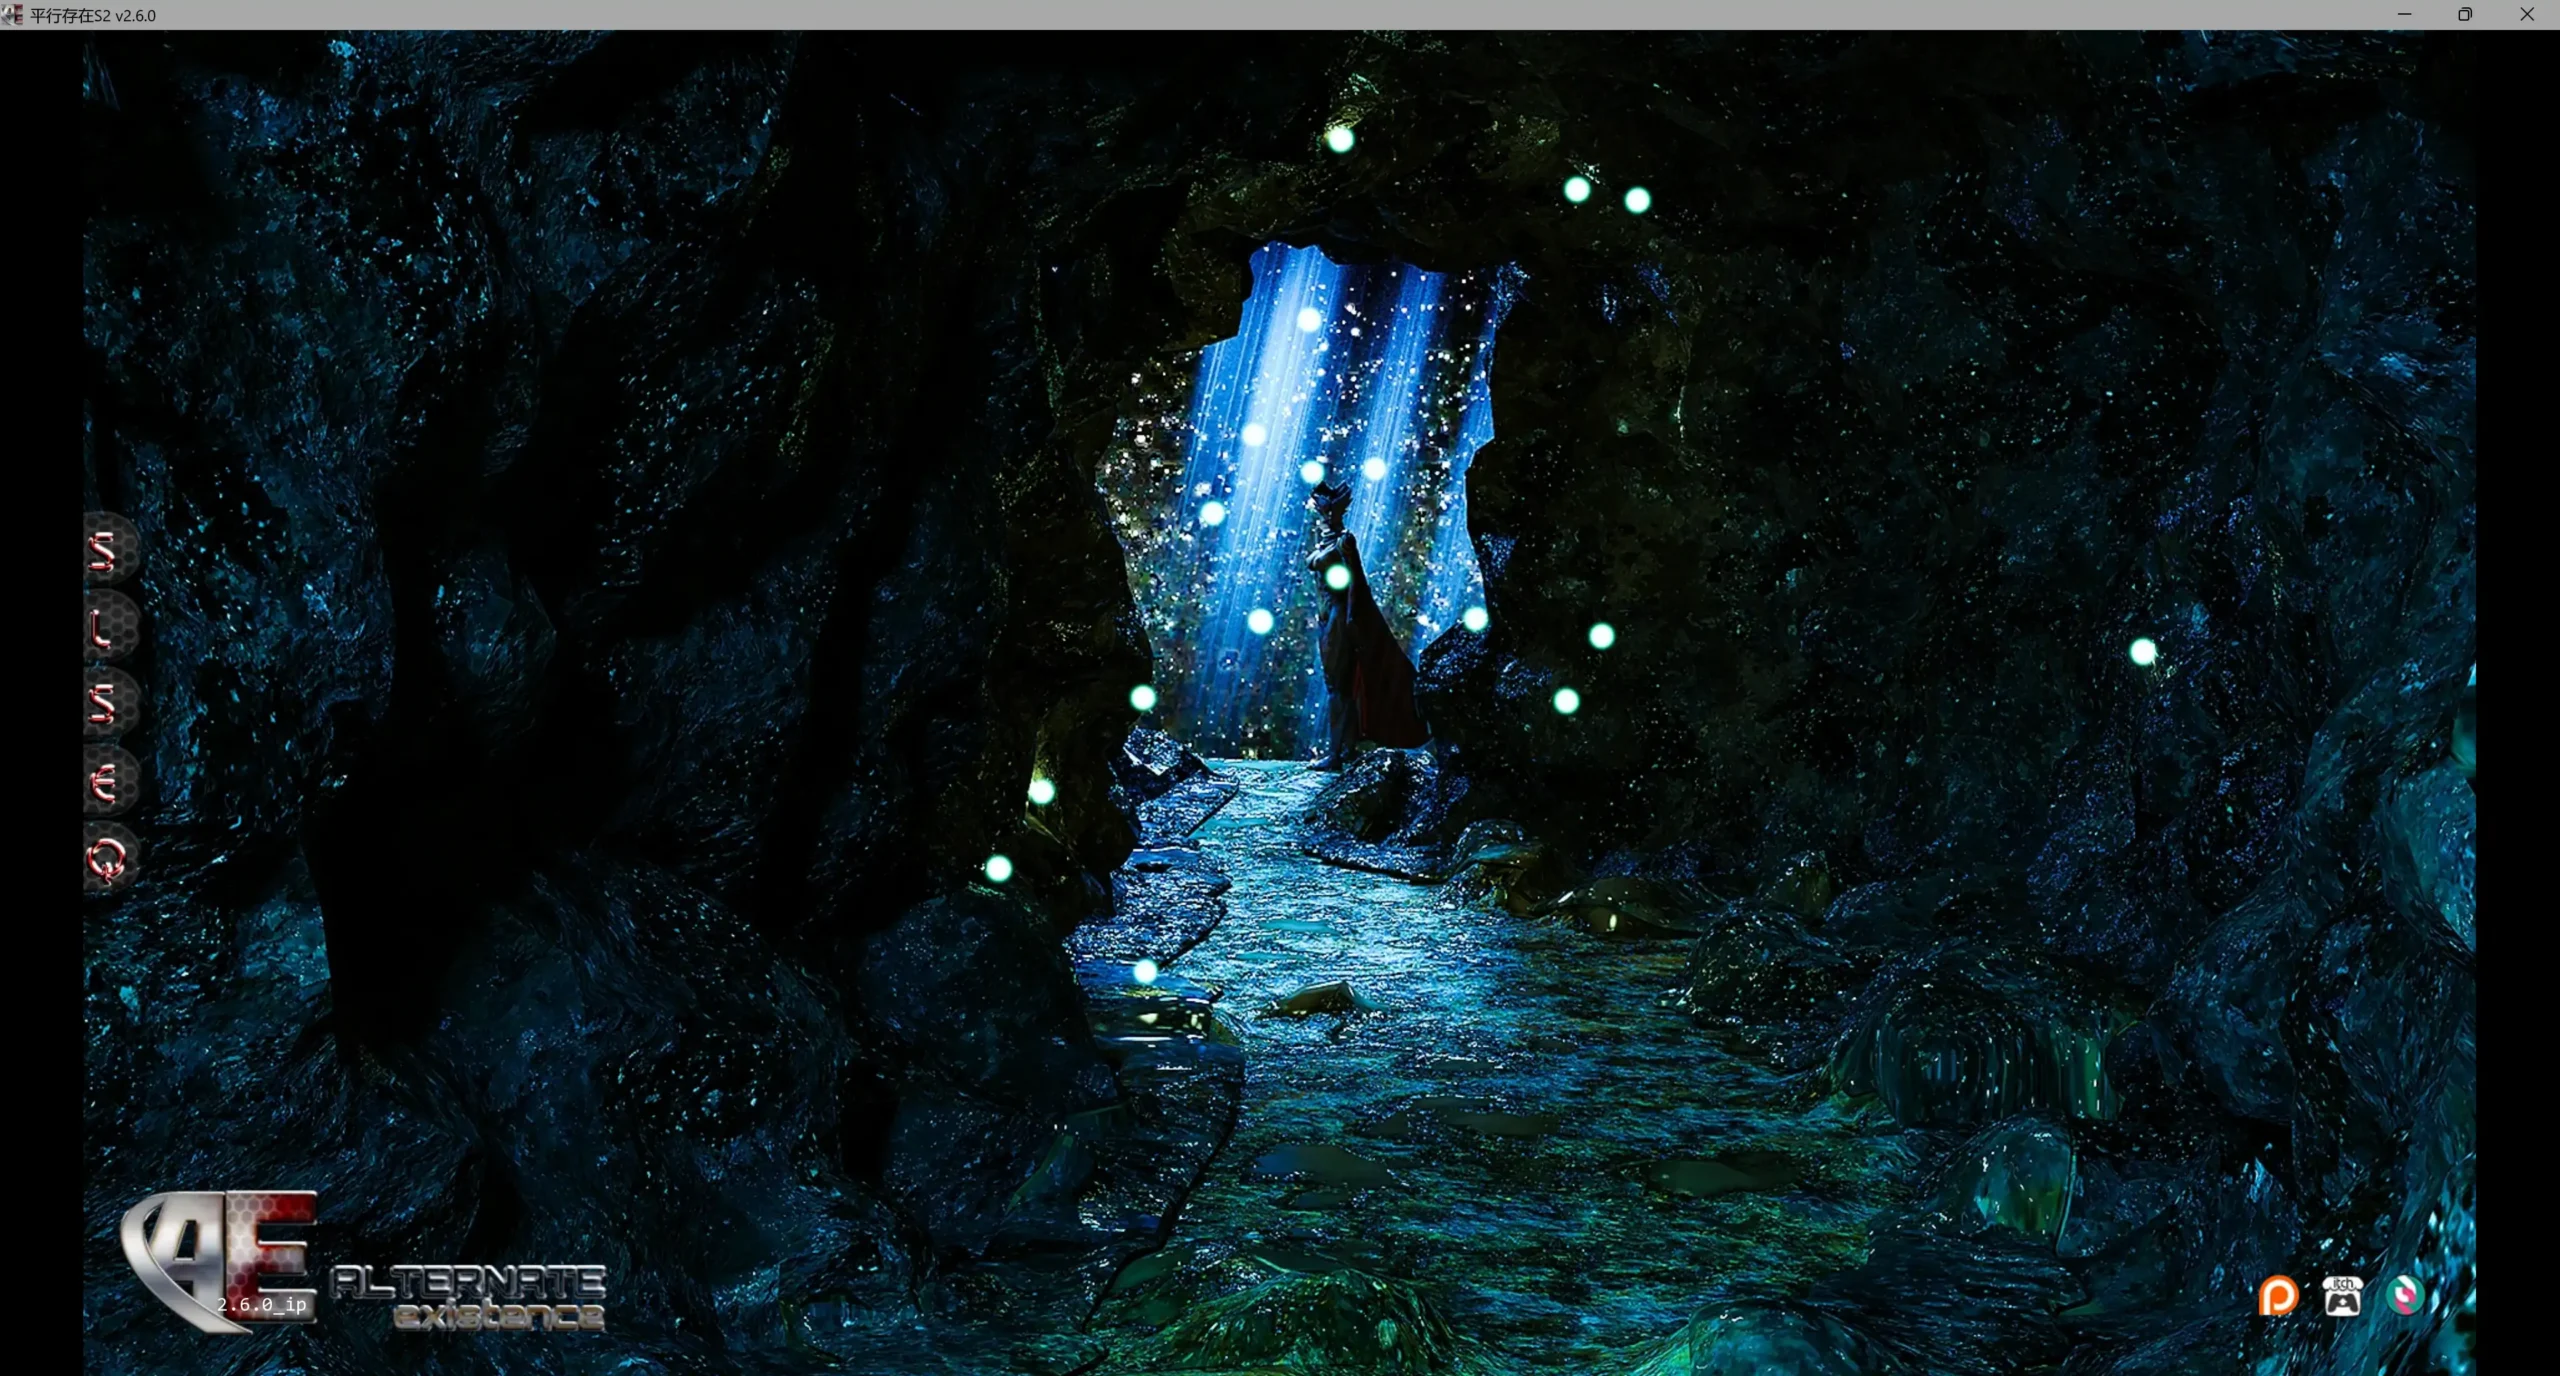Open the itch.io store page
This screenshot has width=2560, height=1376.
tap(2343, 1295)
